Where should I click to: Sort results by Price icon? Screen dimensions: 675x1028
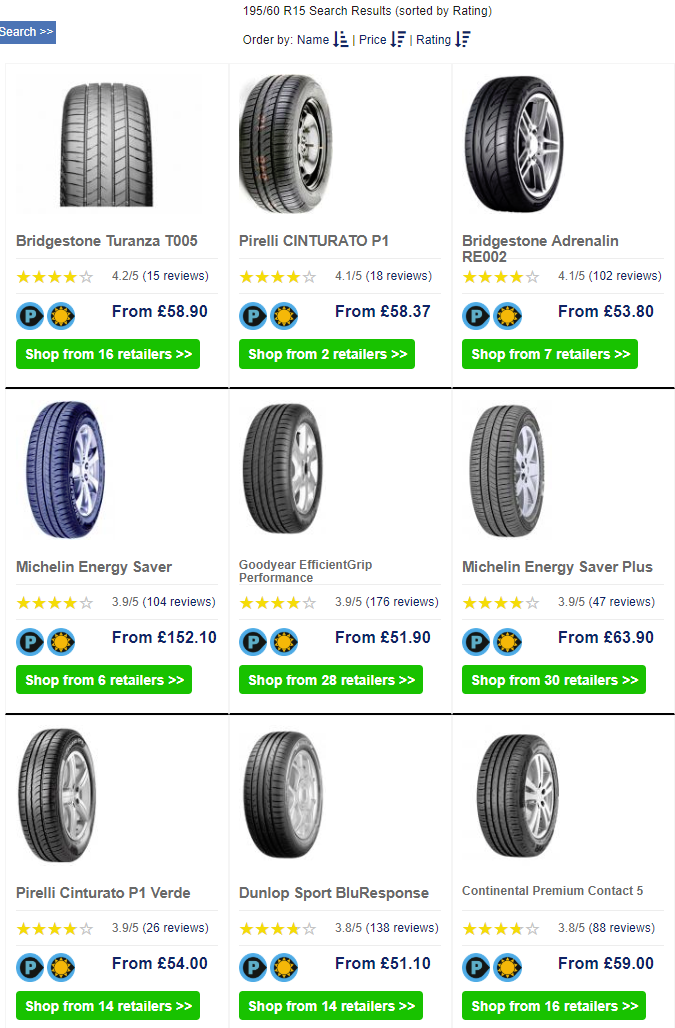tap(398, 39)
